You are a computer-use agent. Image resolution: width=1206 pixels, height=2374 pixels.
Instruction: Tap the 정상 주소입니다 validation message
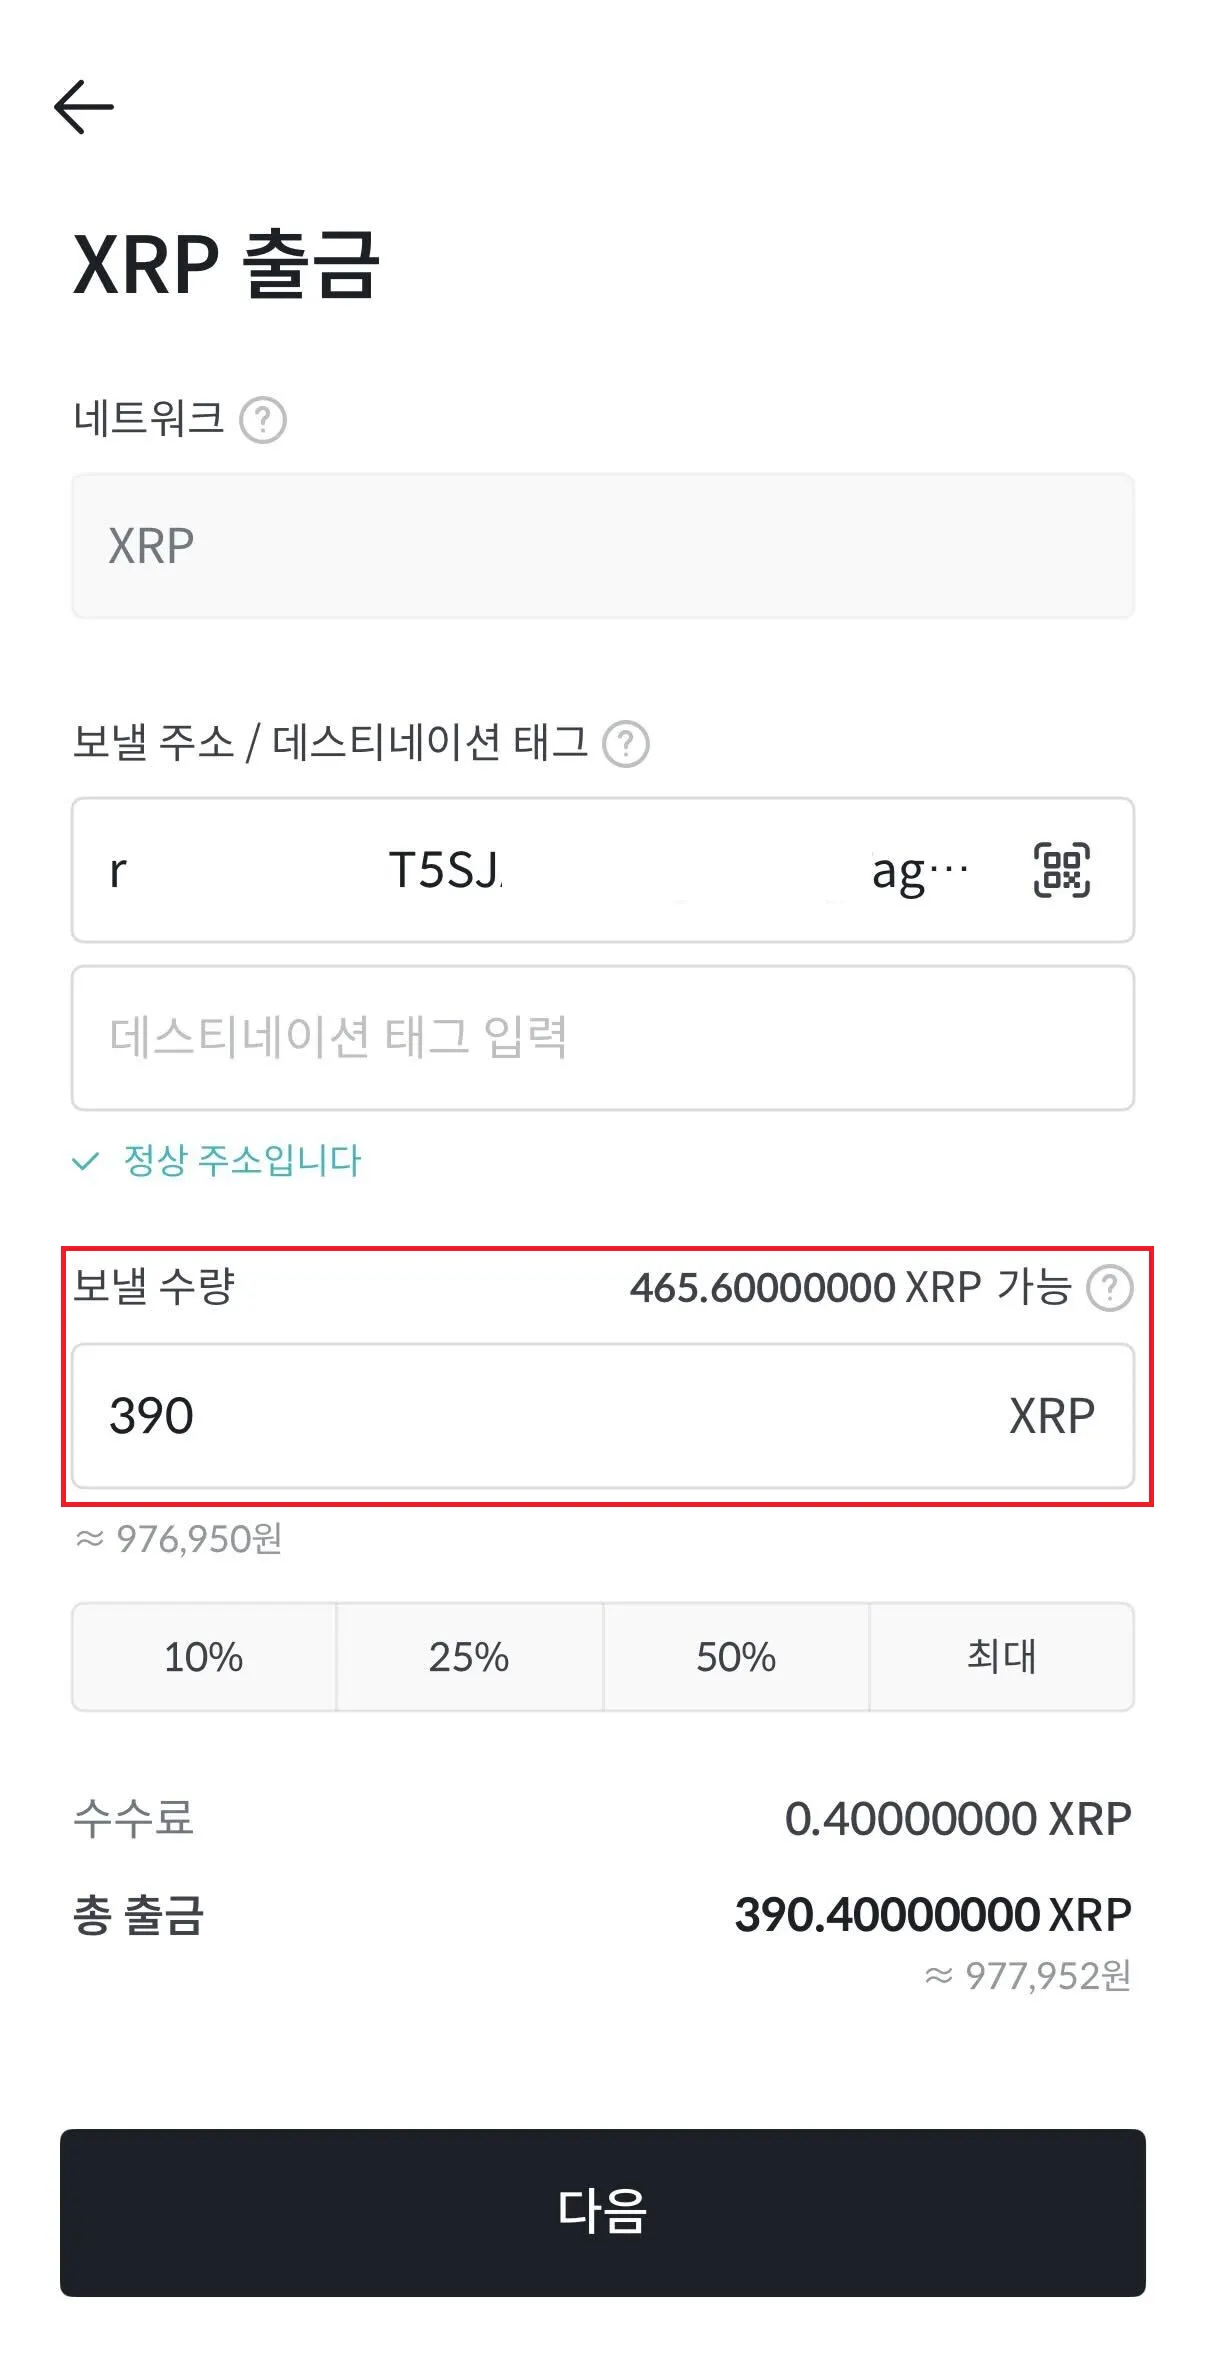(241, 1161)
